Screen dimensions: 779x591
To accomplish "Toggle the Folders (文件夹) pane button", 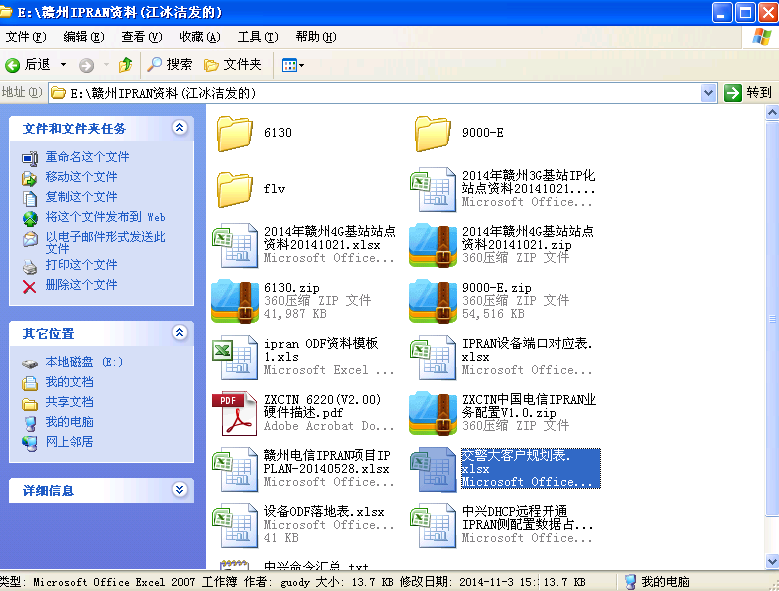I will click(x=233, y=64).
